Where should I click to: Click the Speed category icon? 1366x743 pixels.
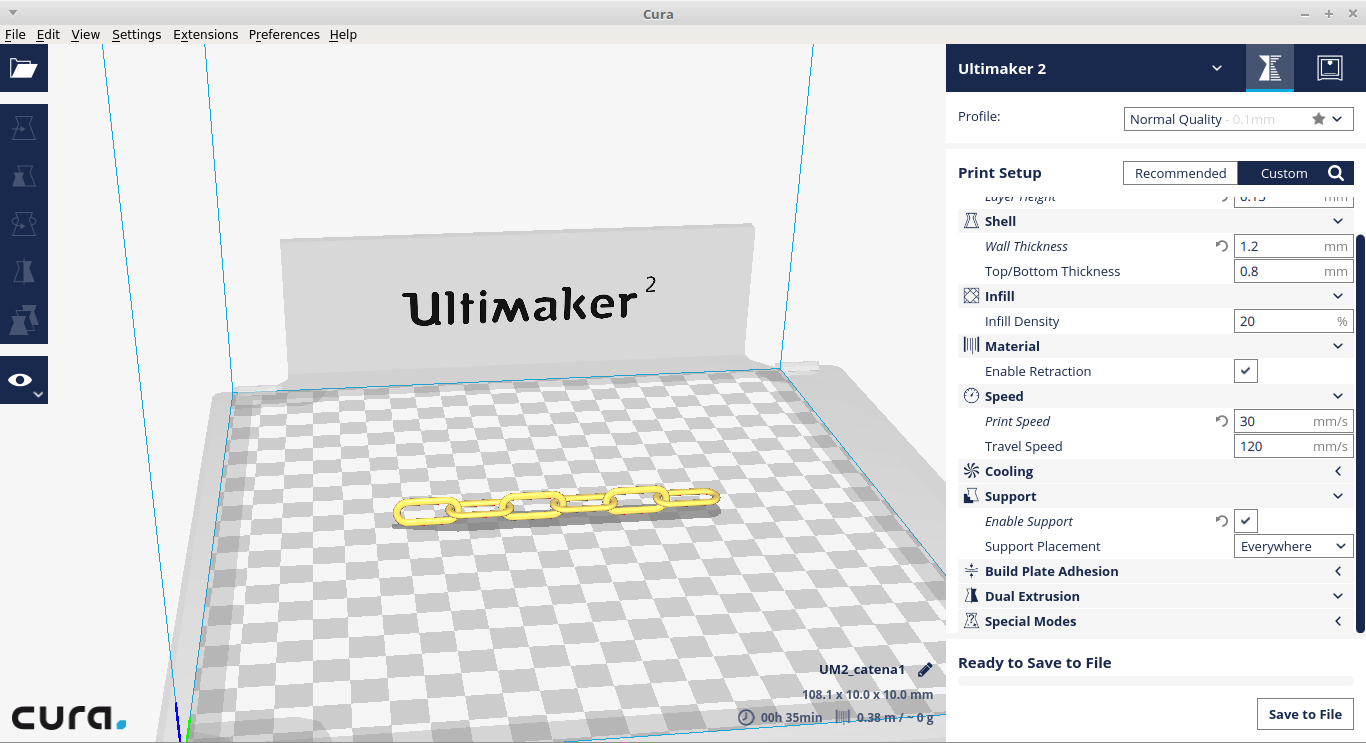[x=971, y=396]
